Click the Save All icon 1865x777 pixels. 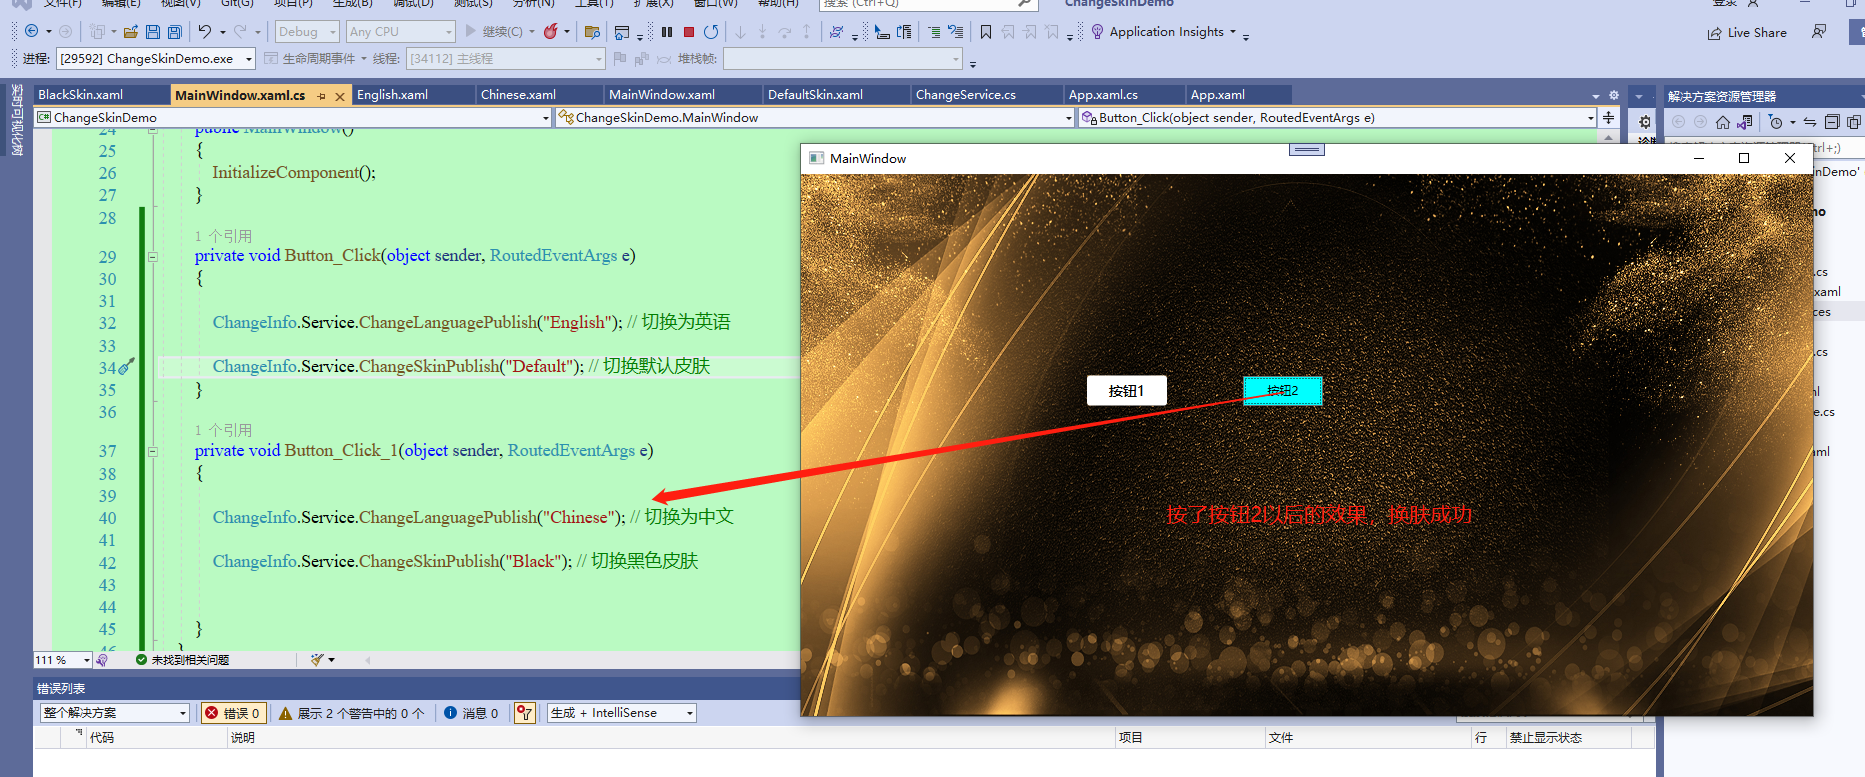pyautogui.click(x=175, y=32)
